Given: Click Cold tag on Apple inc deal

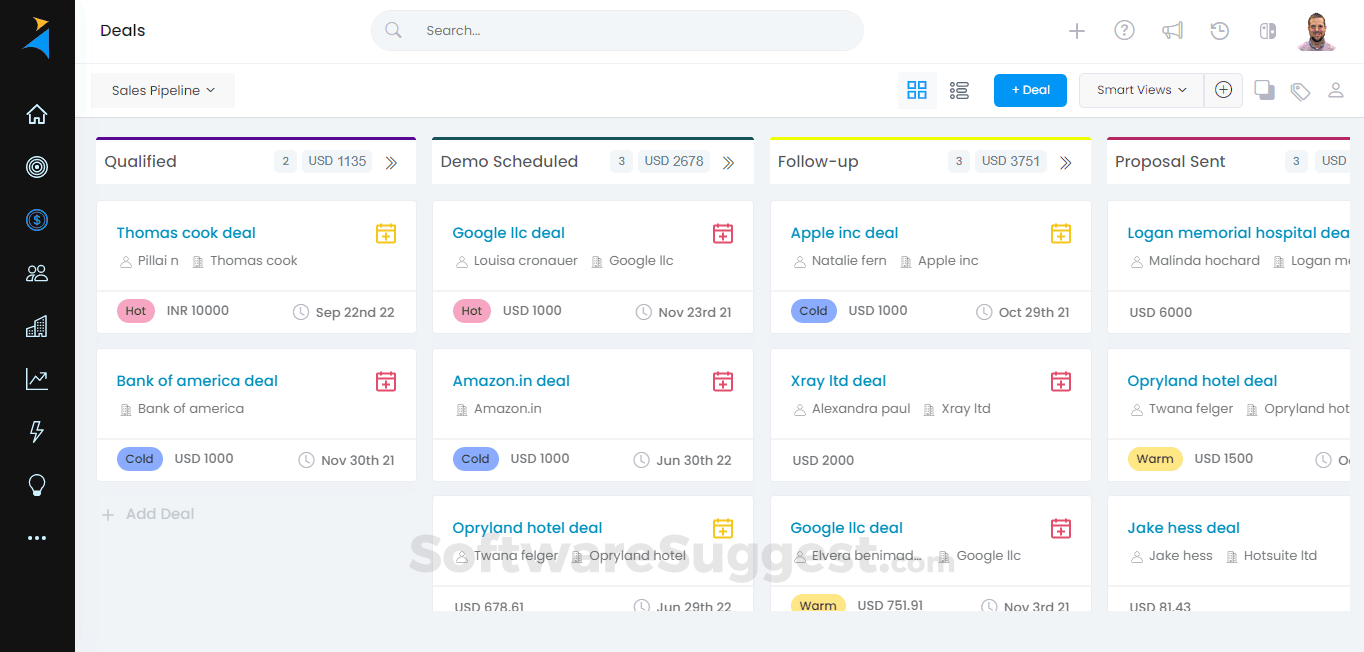Looking at the screenshot, I should tap(813, 311).
